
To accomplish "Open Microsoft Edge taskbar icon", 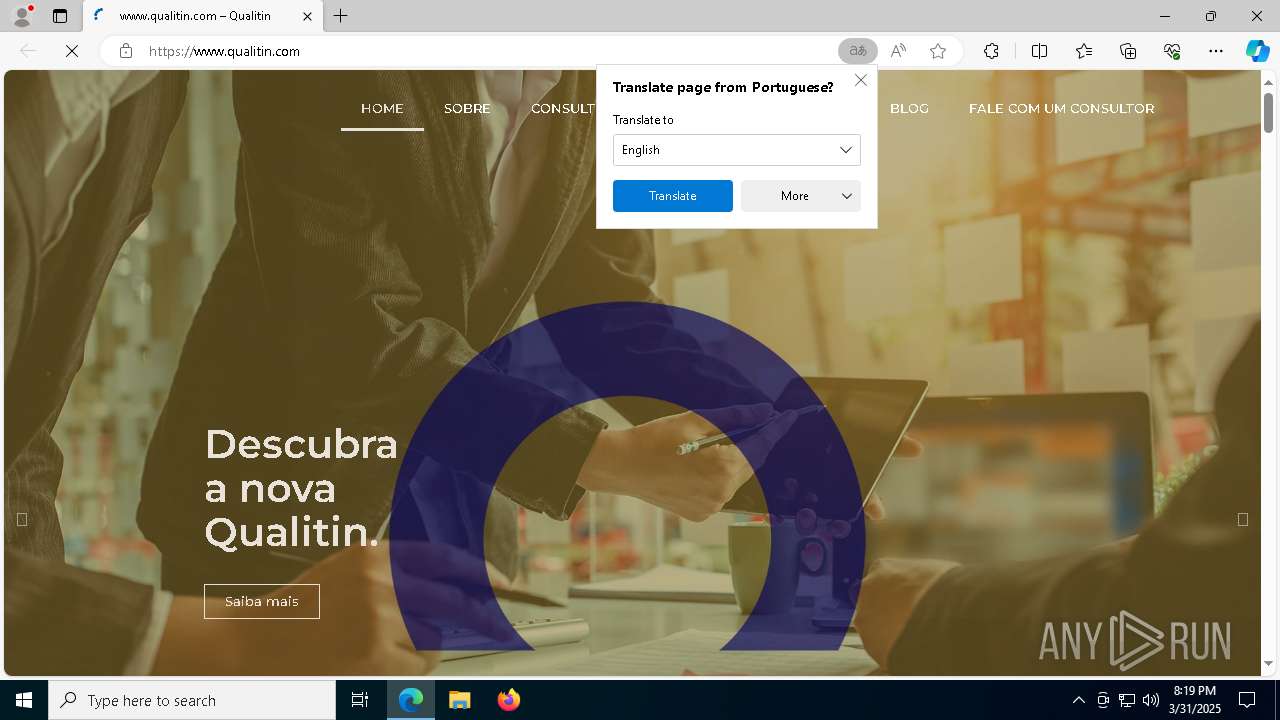I will click(x=411, y=700).
